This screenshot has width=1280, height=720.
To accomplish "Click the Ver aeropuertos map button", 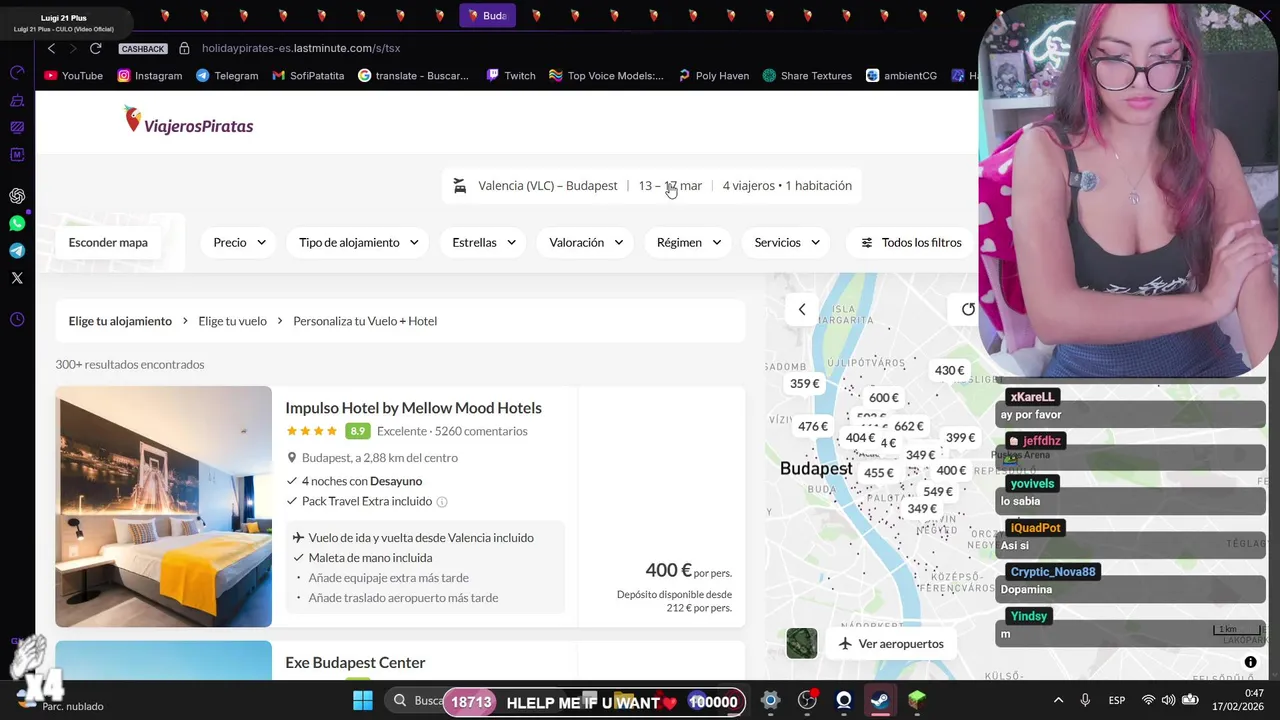I will coord(890,644).
